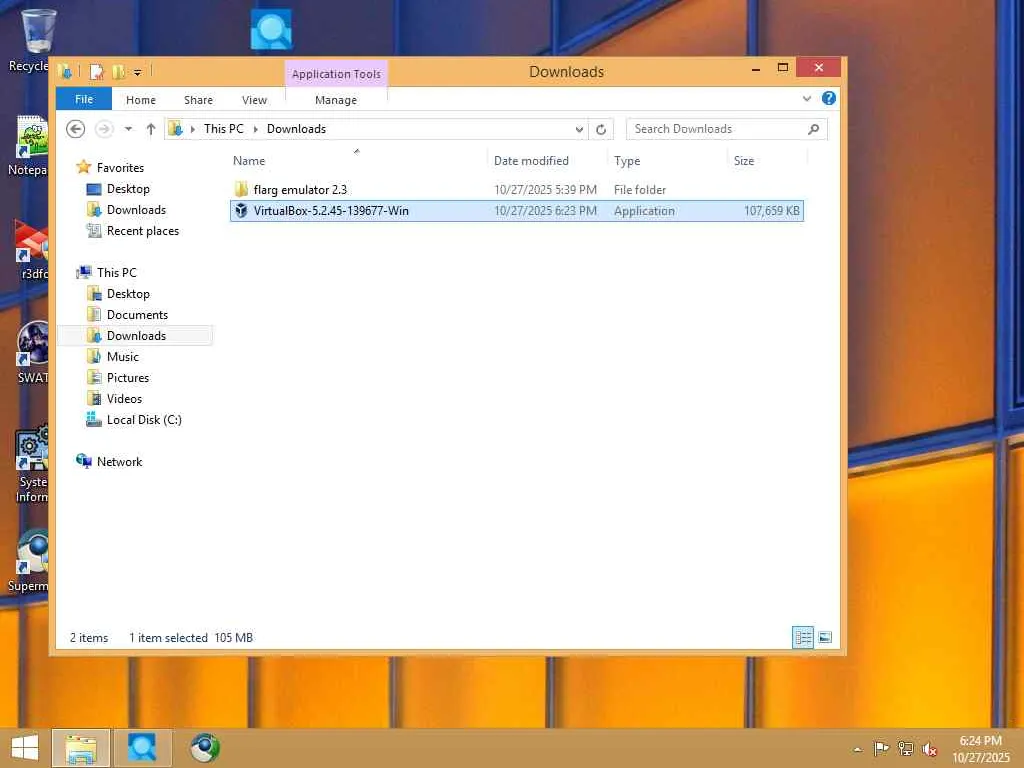Open Recent places in Favorites
This screenshot has height=768, width=1024.
click(x=142, y=231)
